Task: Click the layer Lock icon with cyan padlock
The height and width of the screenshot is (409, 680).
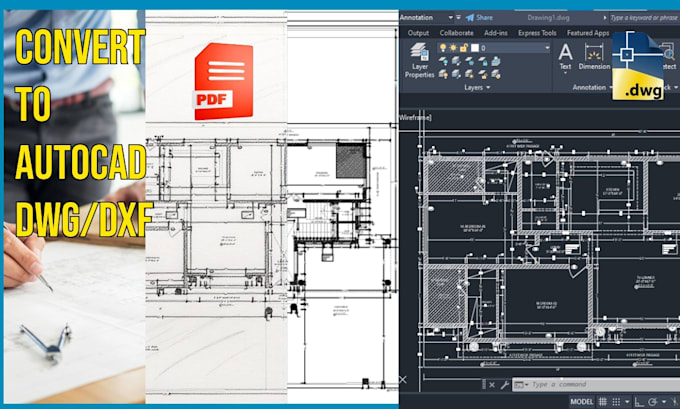Action: click(483, 61)
